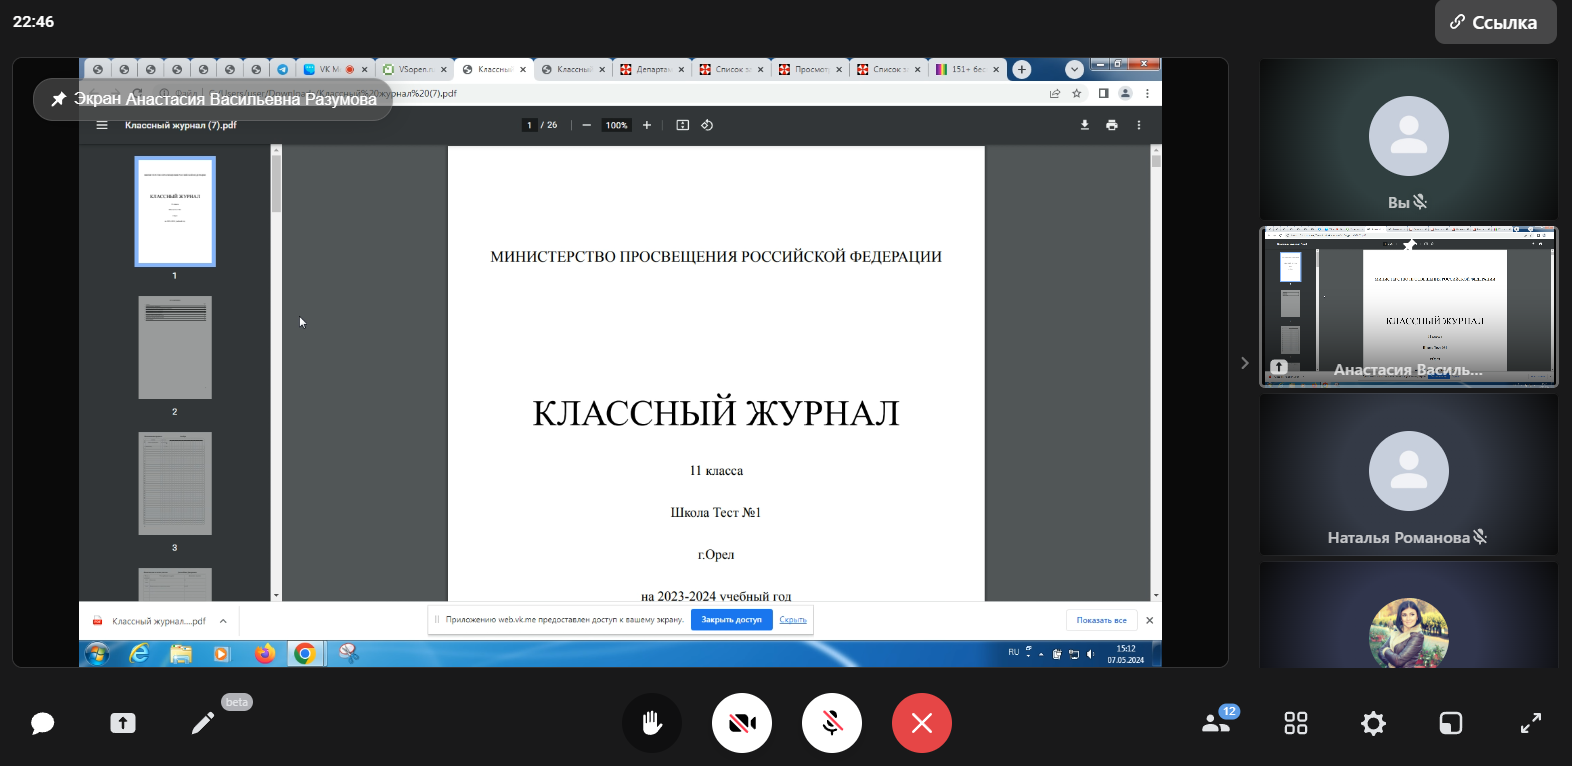Unmute the microphone
1572x766 pixels.
pos(831,723)
